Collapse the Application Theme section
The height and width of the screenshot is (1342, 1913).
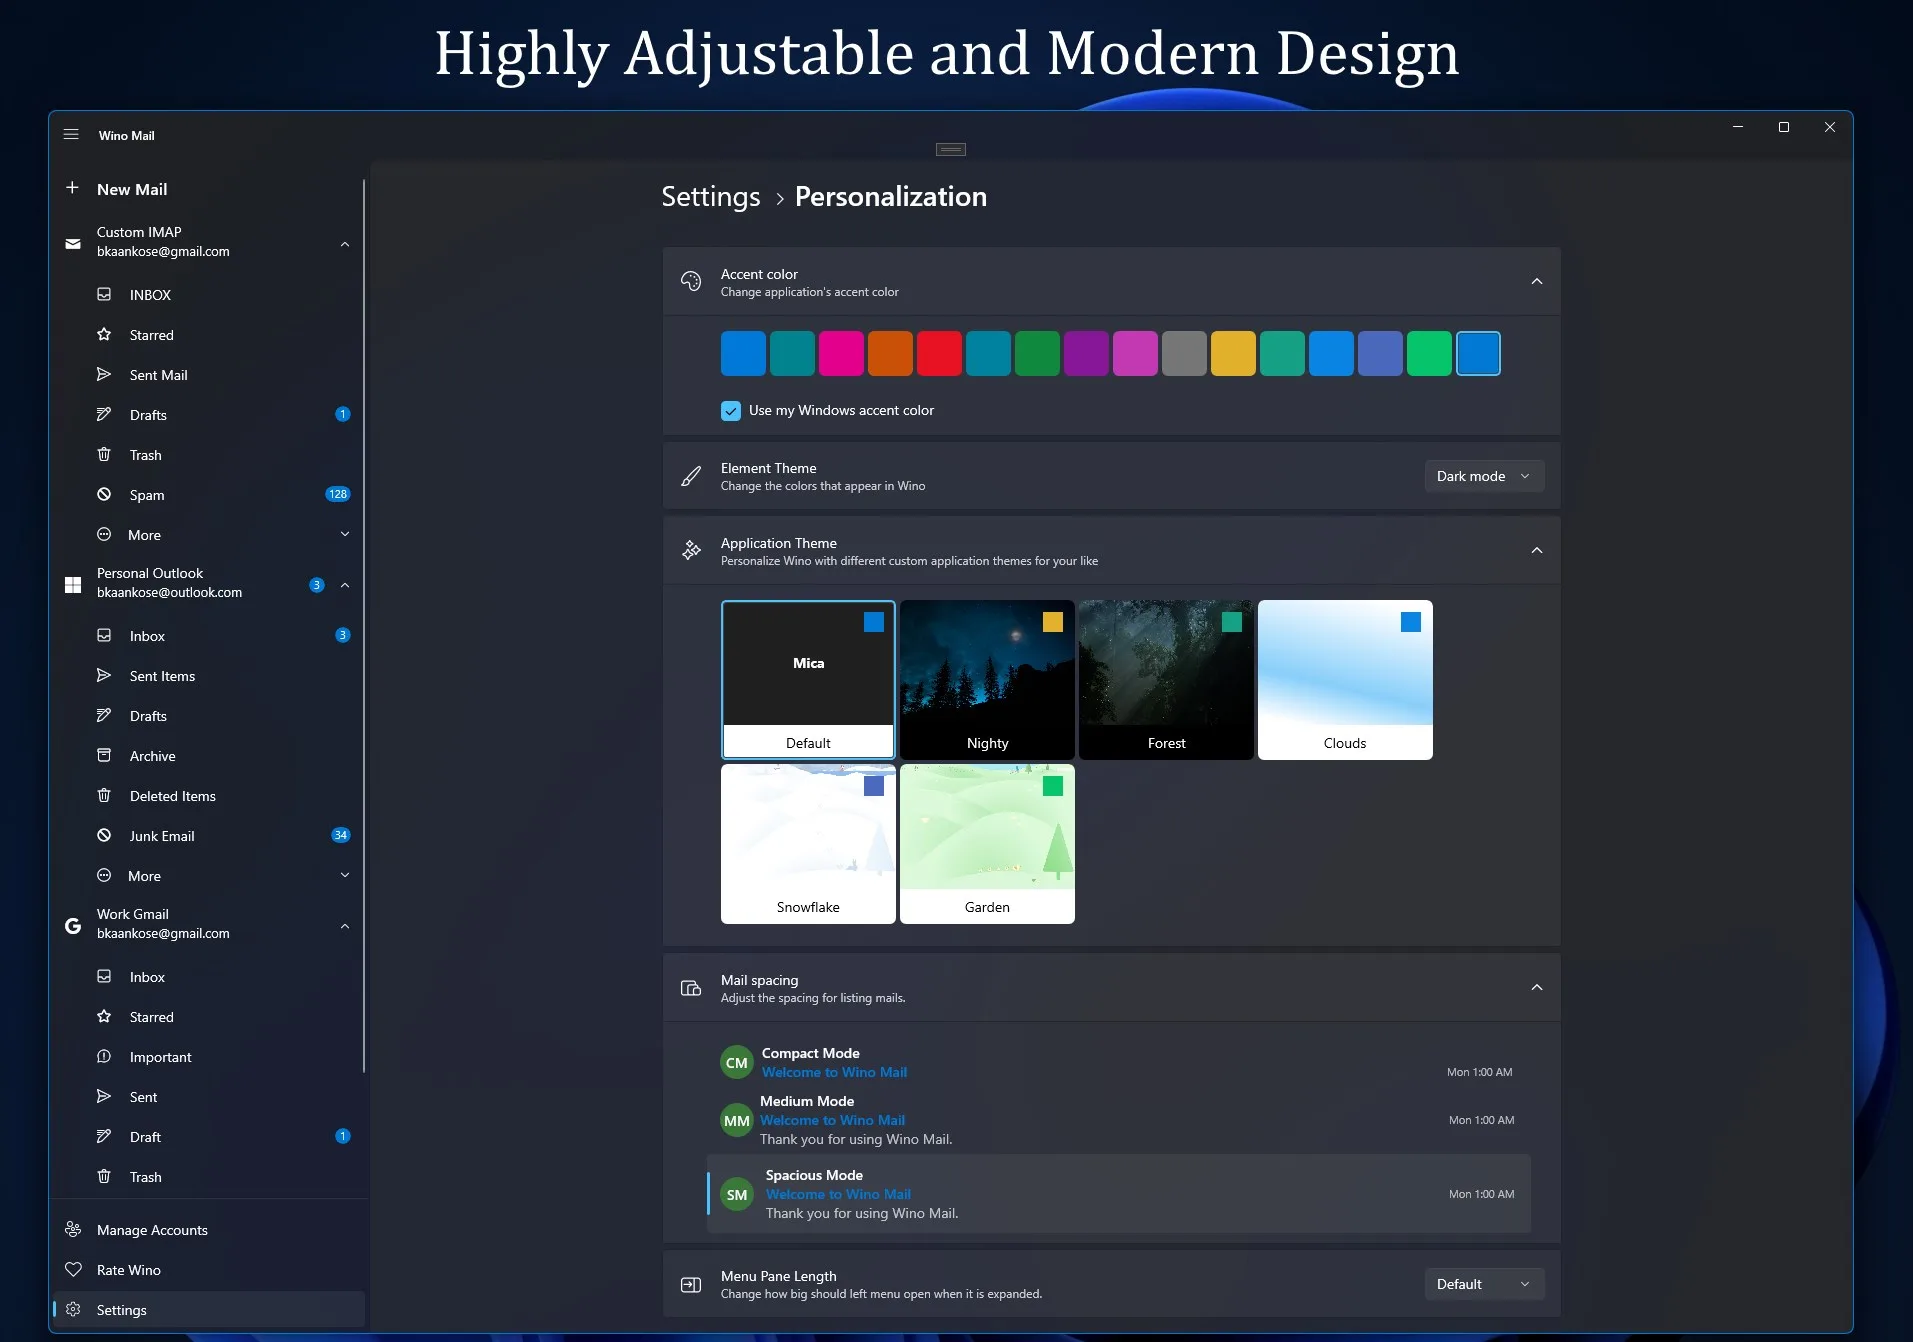click(x=1537, y=550)
